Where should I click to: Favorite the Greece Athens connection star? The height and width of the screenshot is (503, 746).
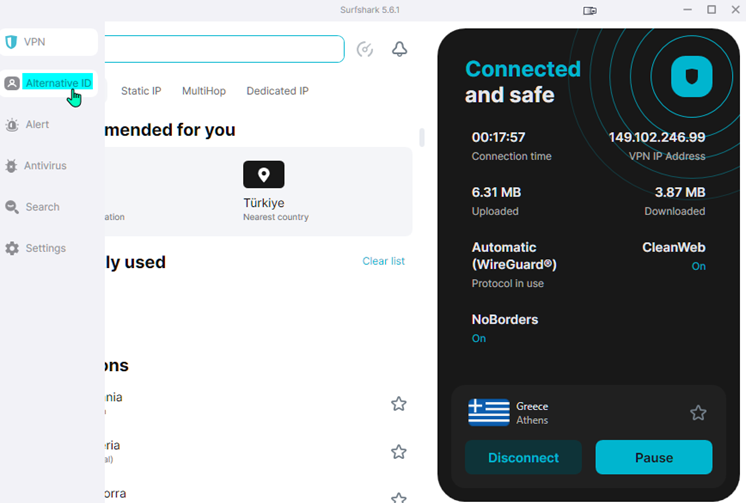tap(698, 413)
